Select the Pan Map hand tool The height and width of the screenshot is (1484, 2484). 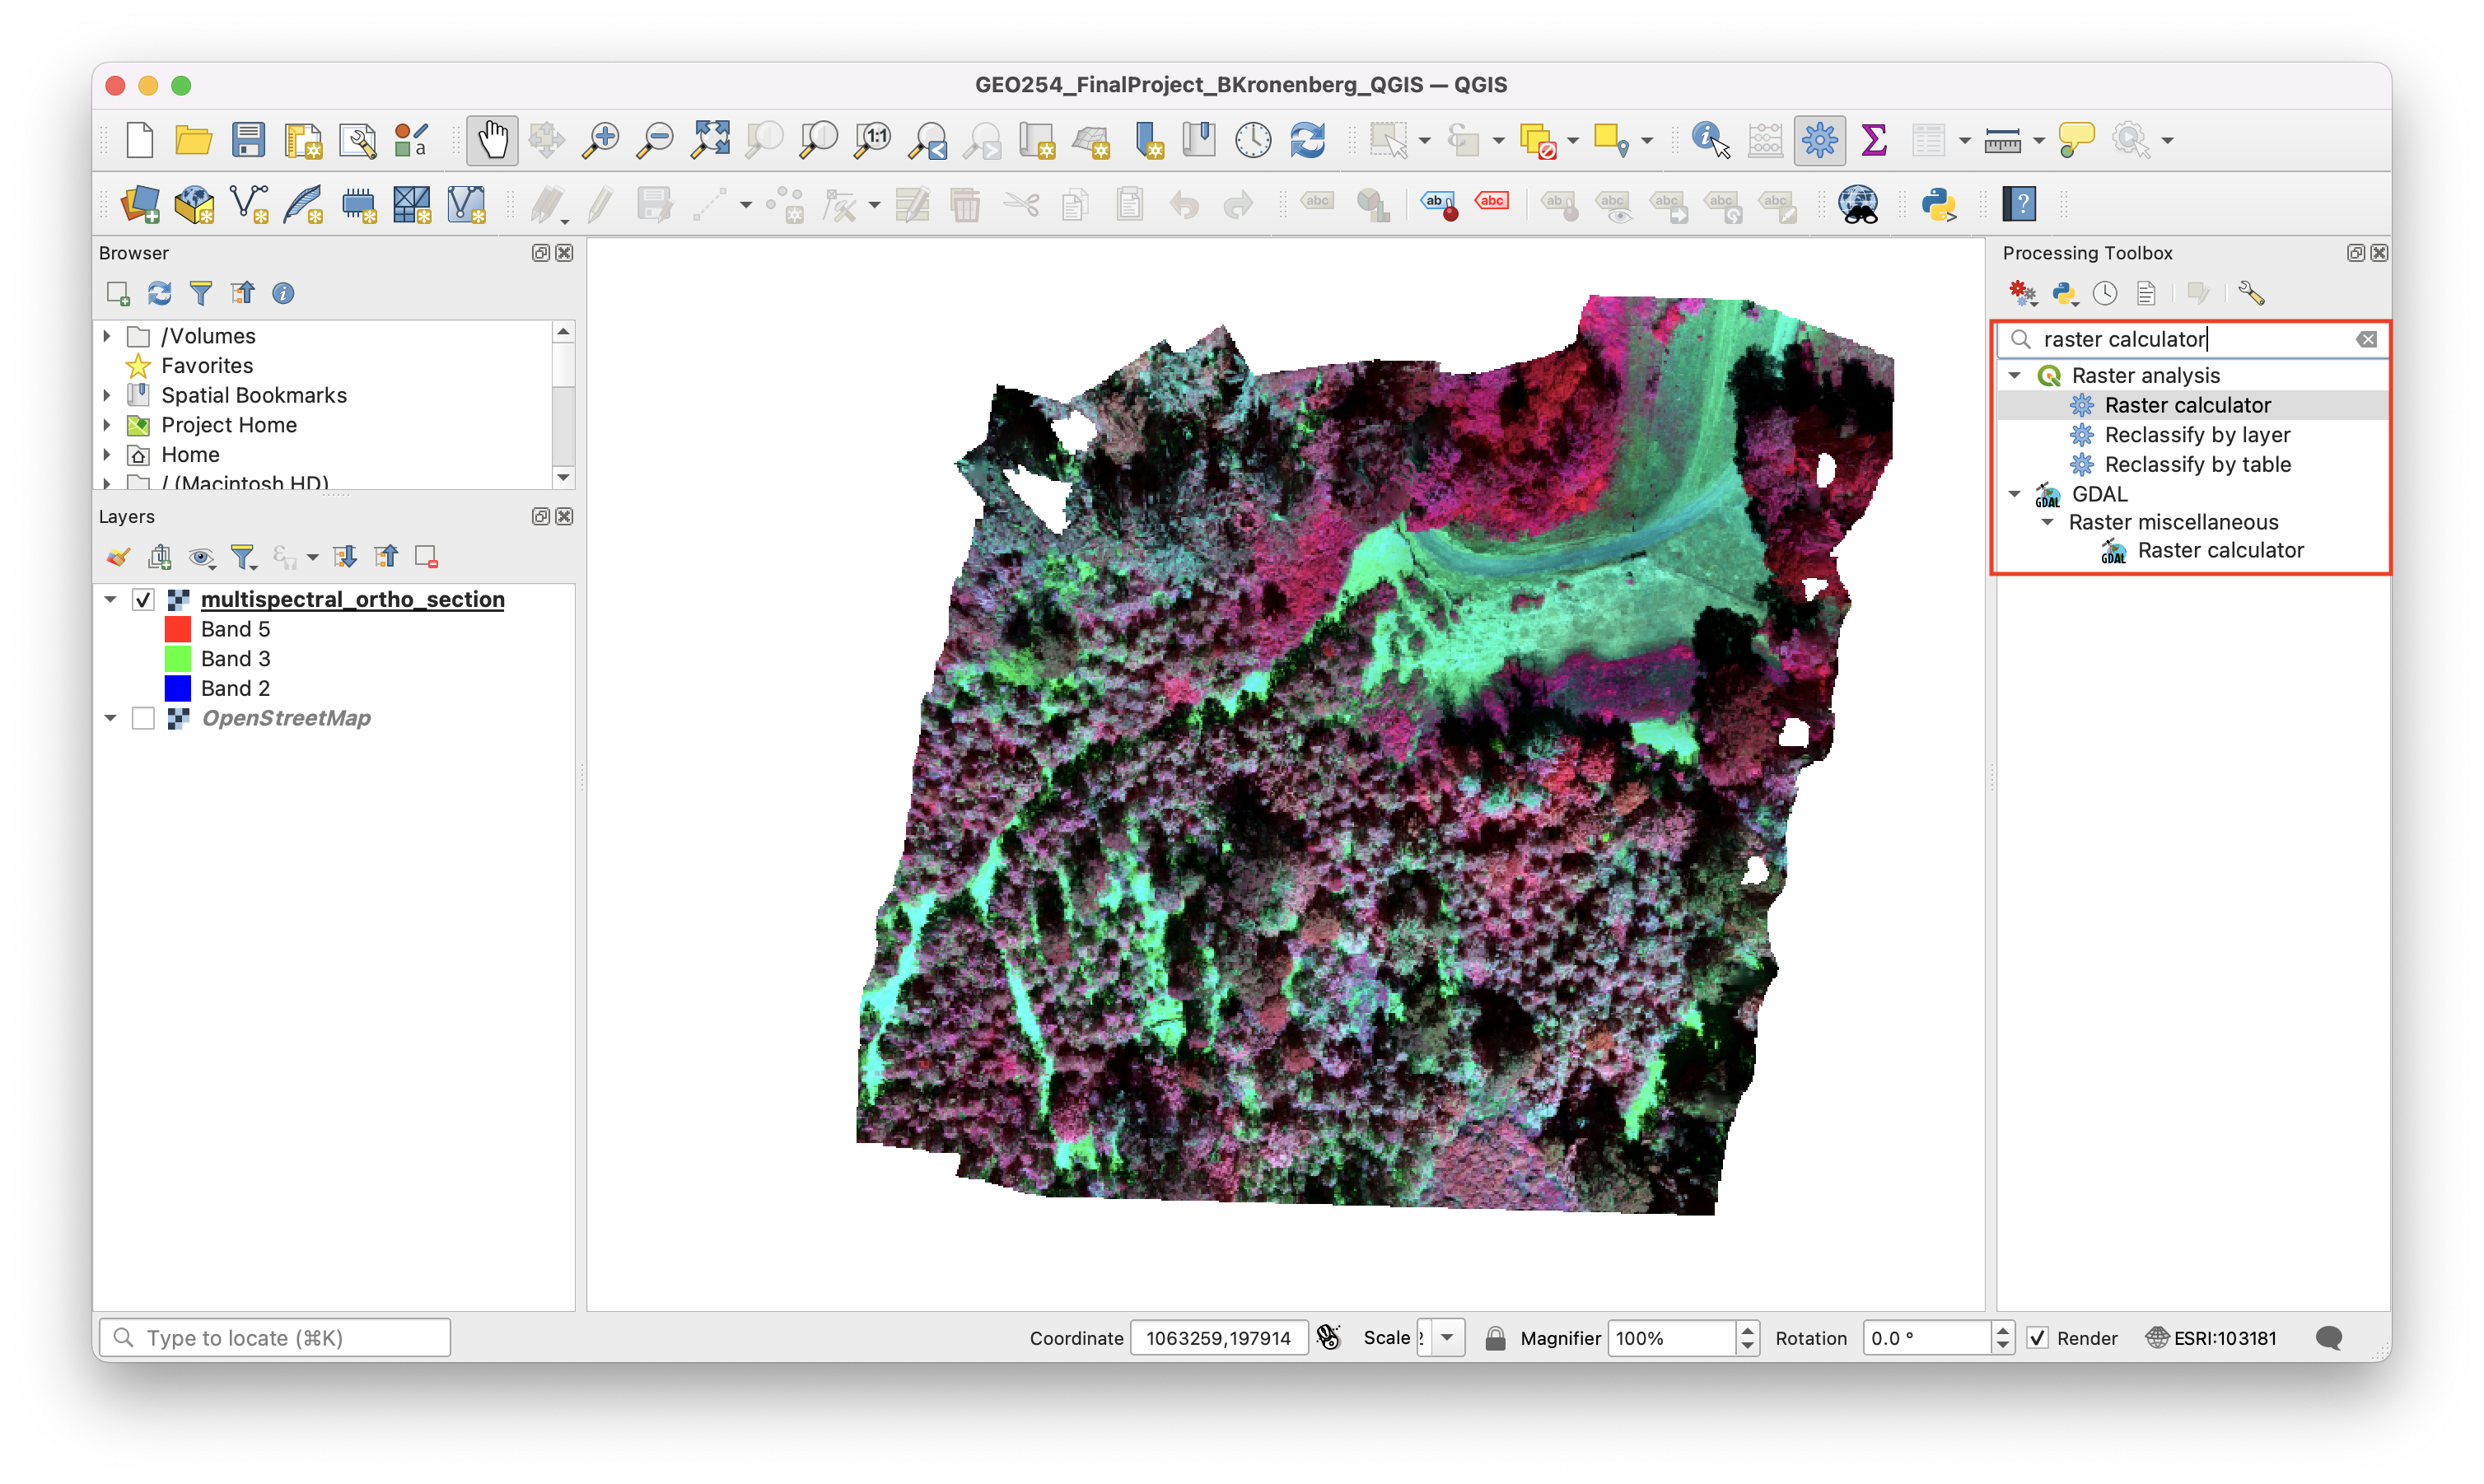click(492, 140)
